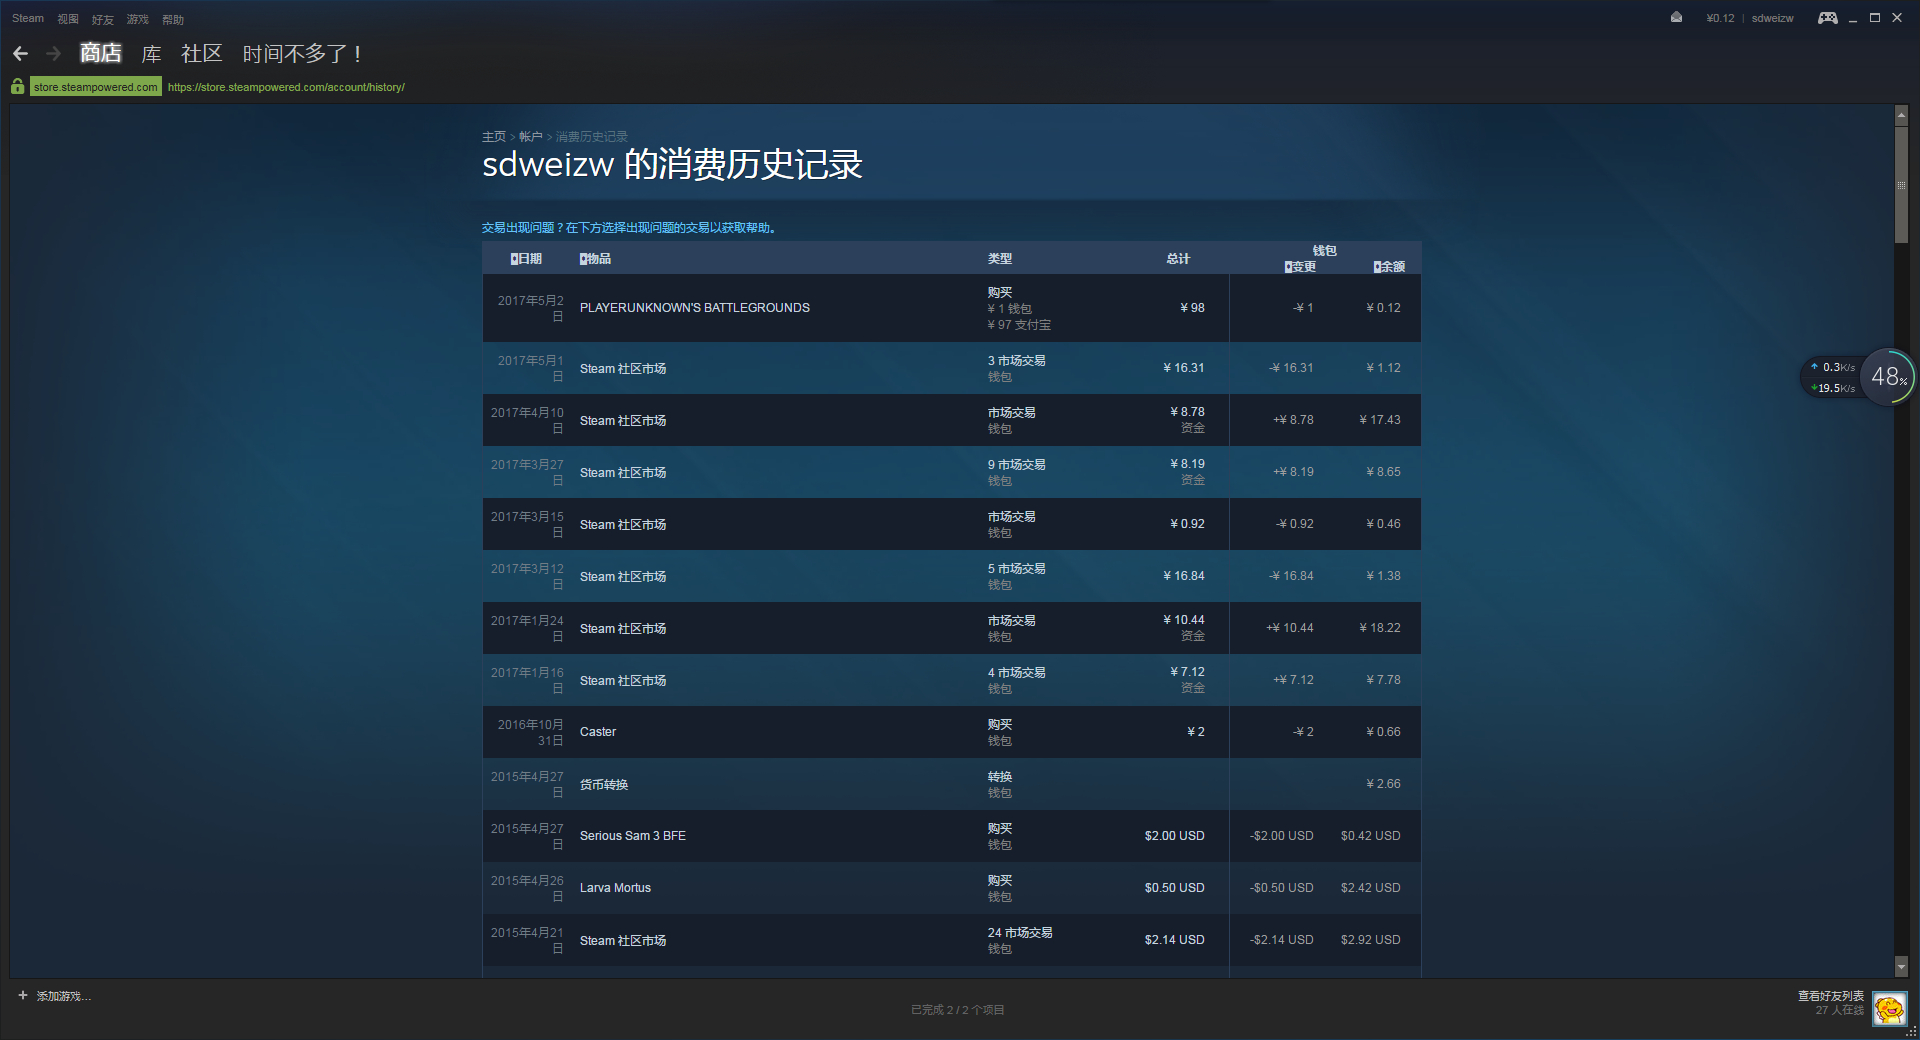Open the 帮助 menu
This screenshot has width=1920, height=1040.
[173, 19]
